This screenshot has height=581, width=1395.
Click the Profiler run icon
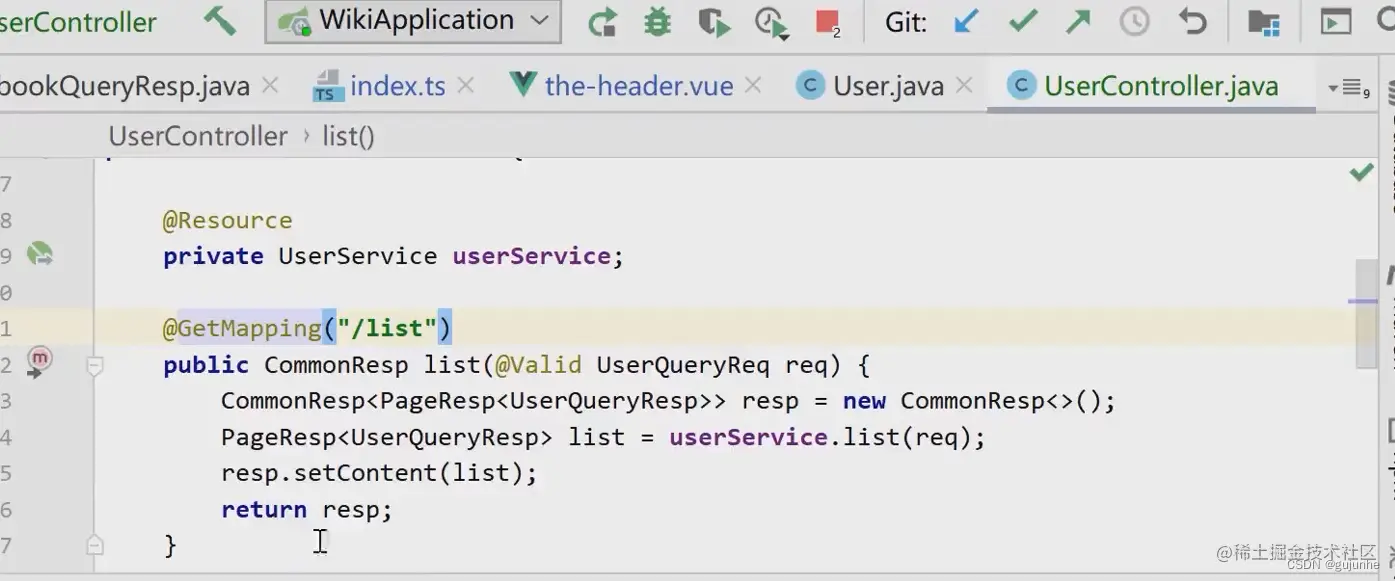click(x=770, y=22)
